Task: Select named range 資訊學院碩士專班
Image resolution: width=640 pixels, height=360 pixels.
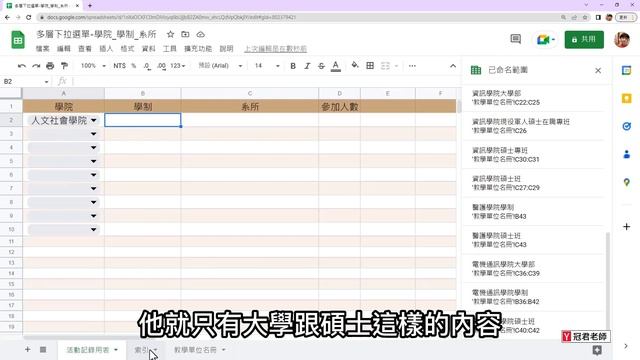Action: pyautogui.click(x=533, y=155)
